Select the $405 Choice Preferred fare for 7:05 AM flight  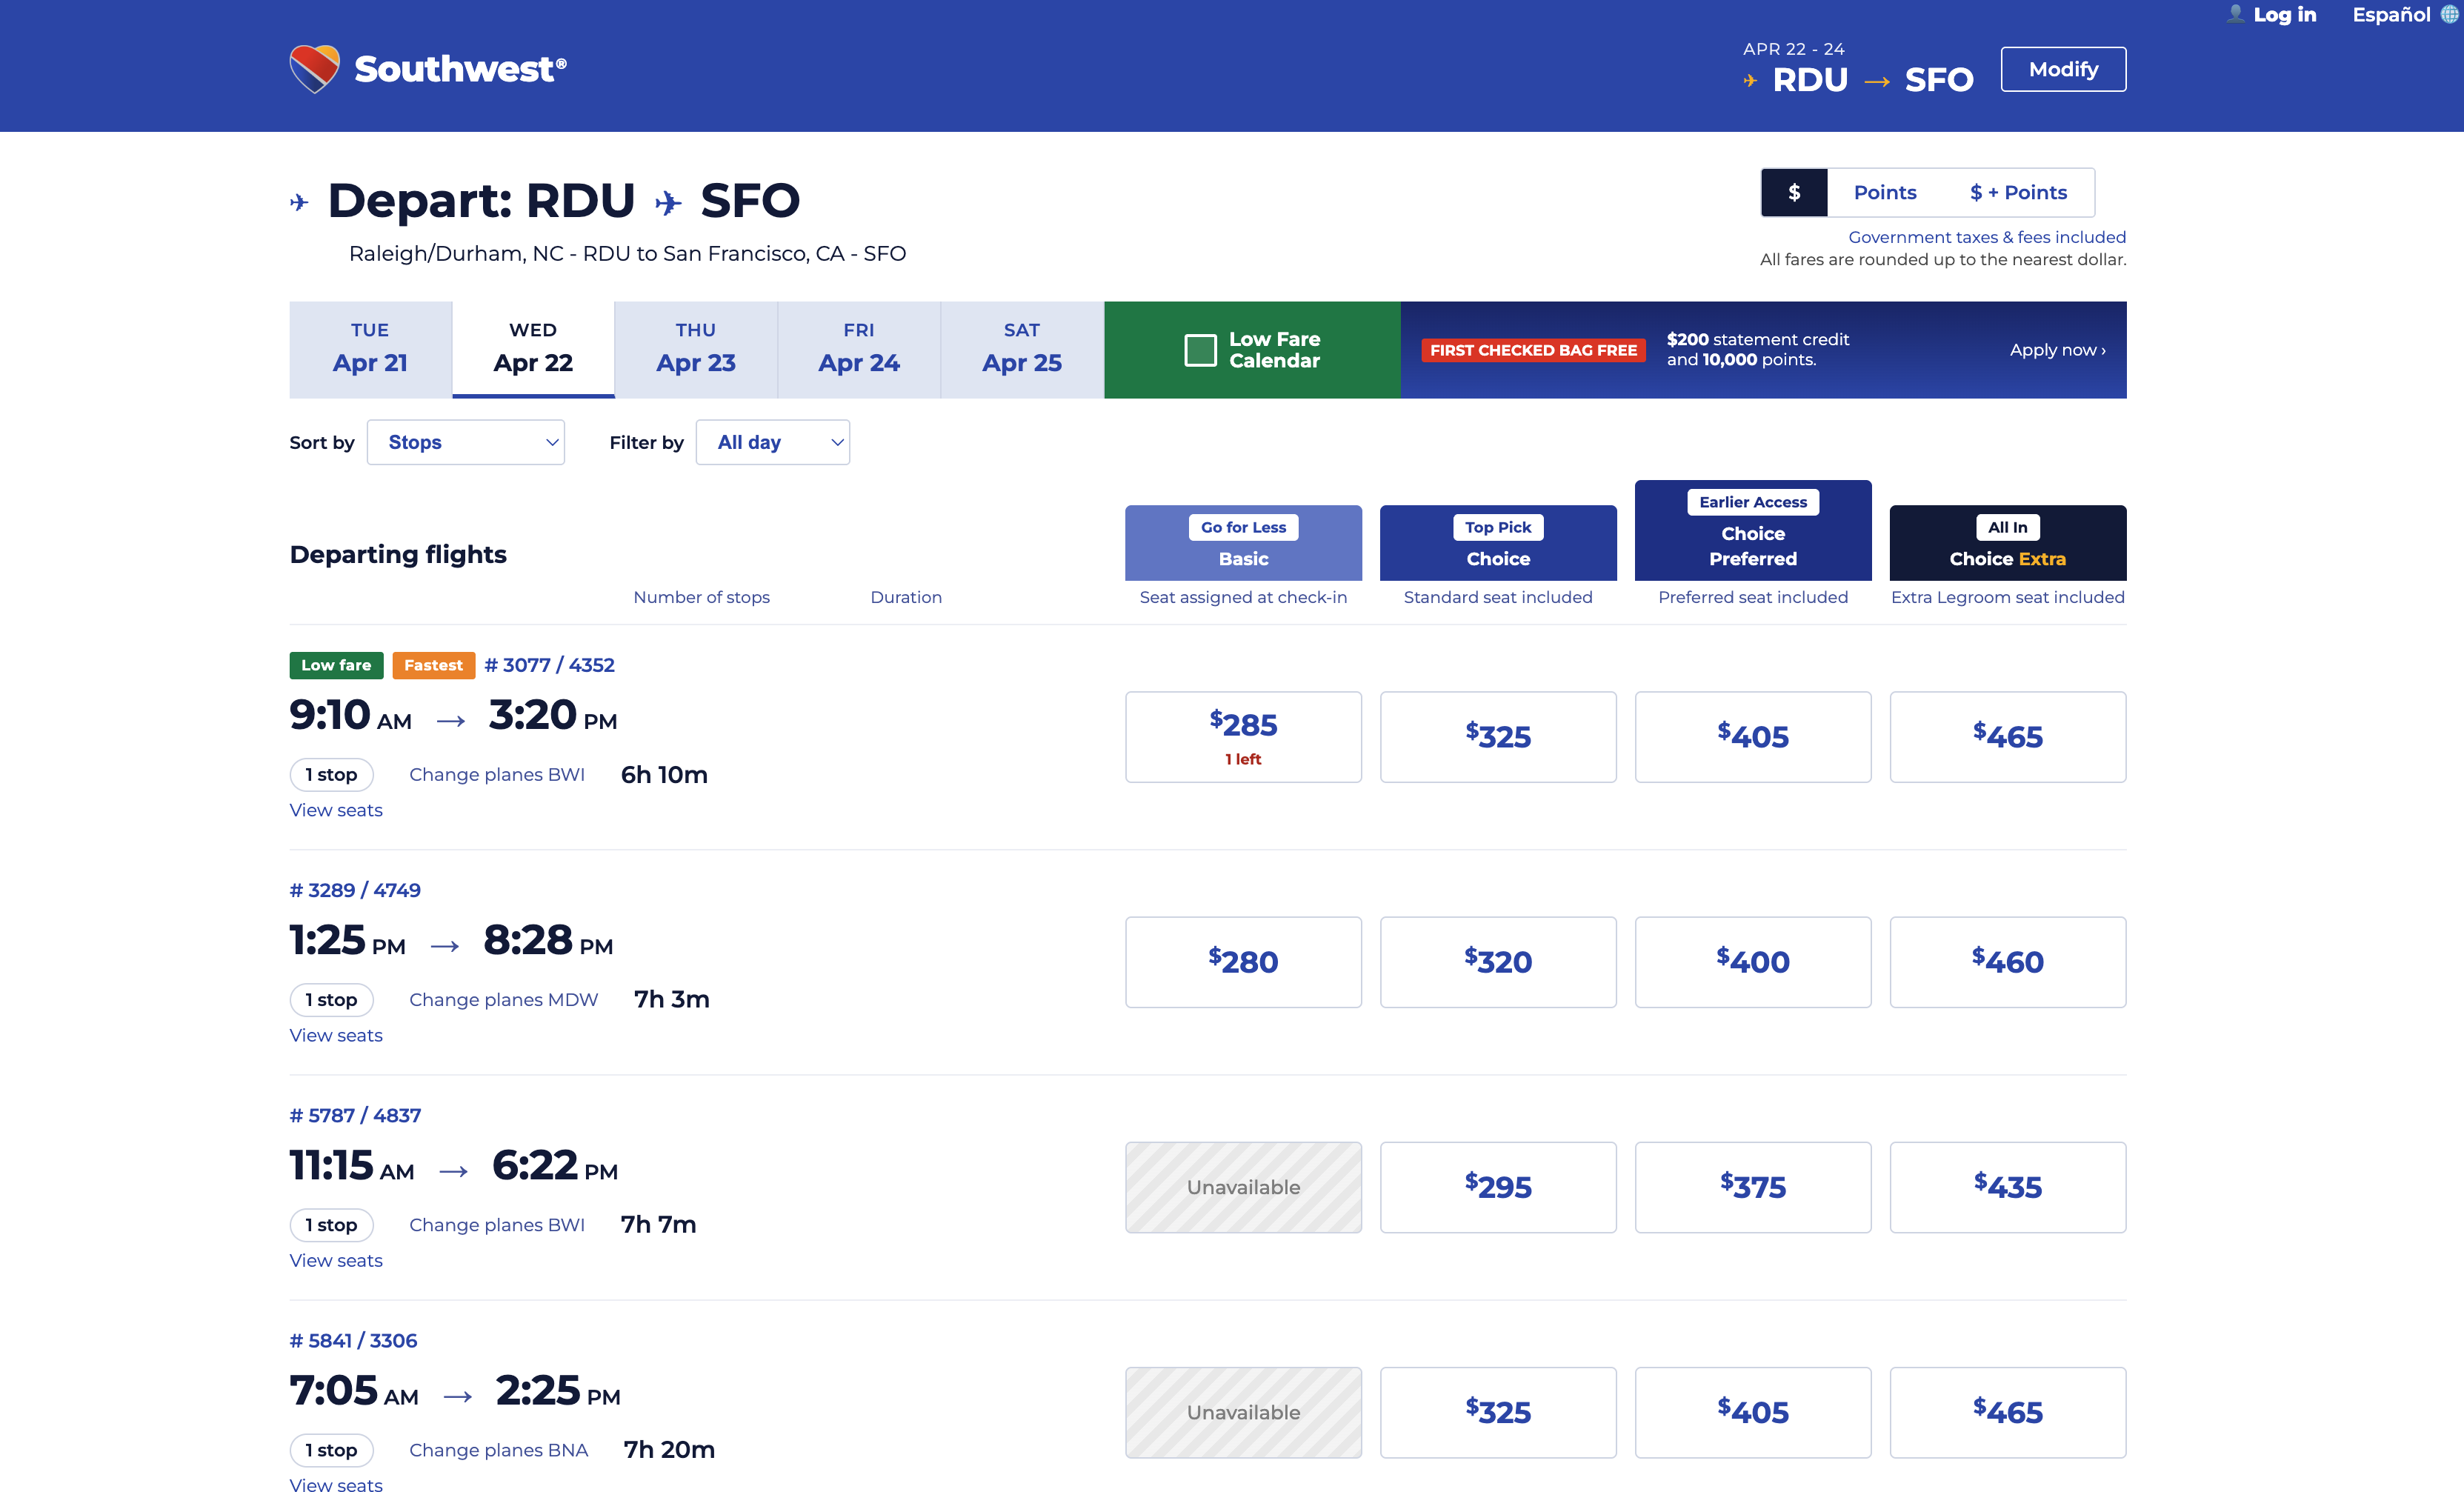coord(1753,1412)
